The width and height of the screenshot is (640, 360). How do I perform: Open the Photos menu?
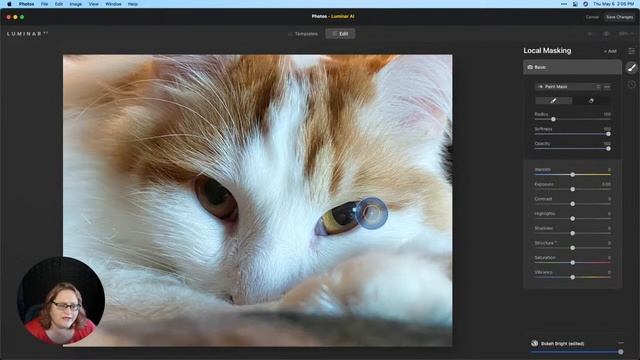click(27, 4)
